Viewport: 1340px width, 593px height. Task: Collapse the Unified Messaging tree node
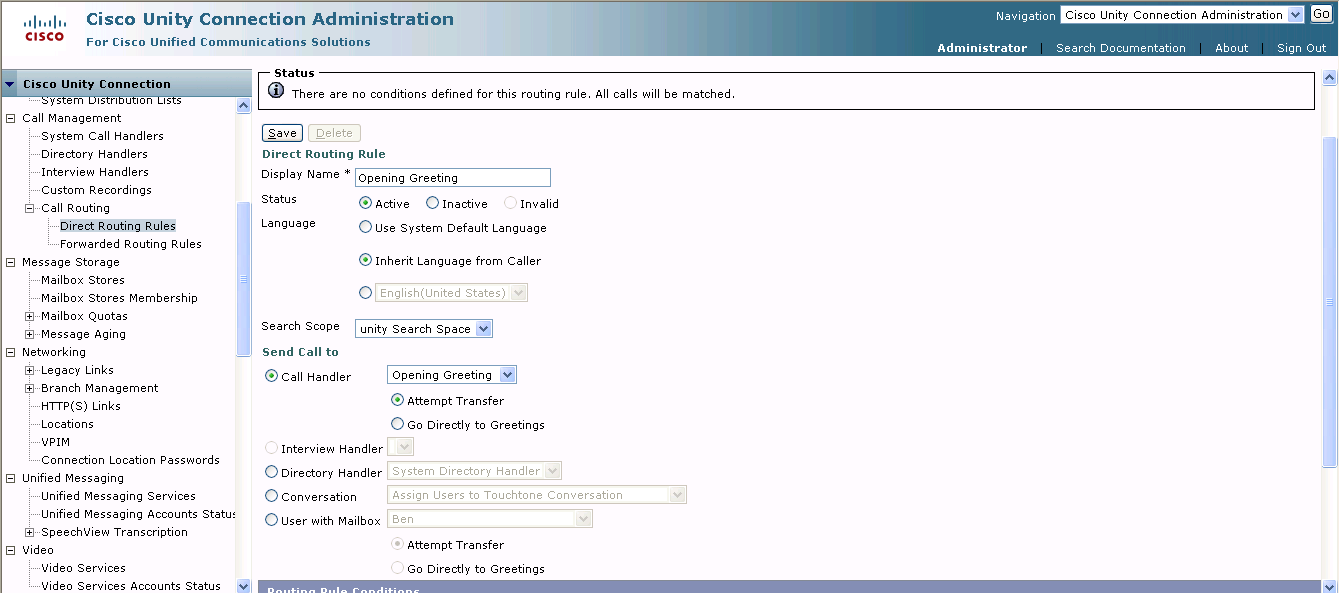click(11, 478)
